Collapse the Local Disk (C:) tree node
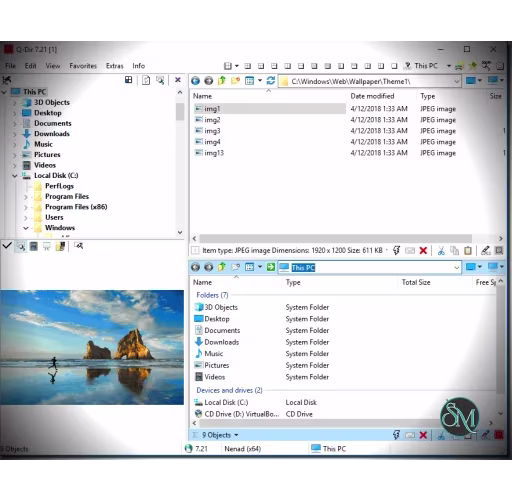This screenshot has height=500, width=512. pos(15,176)
